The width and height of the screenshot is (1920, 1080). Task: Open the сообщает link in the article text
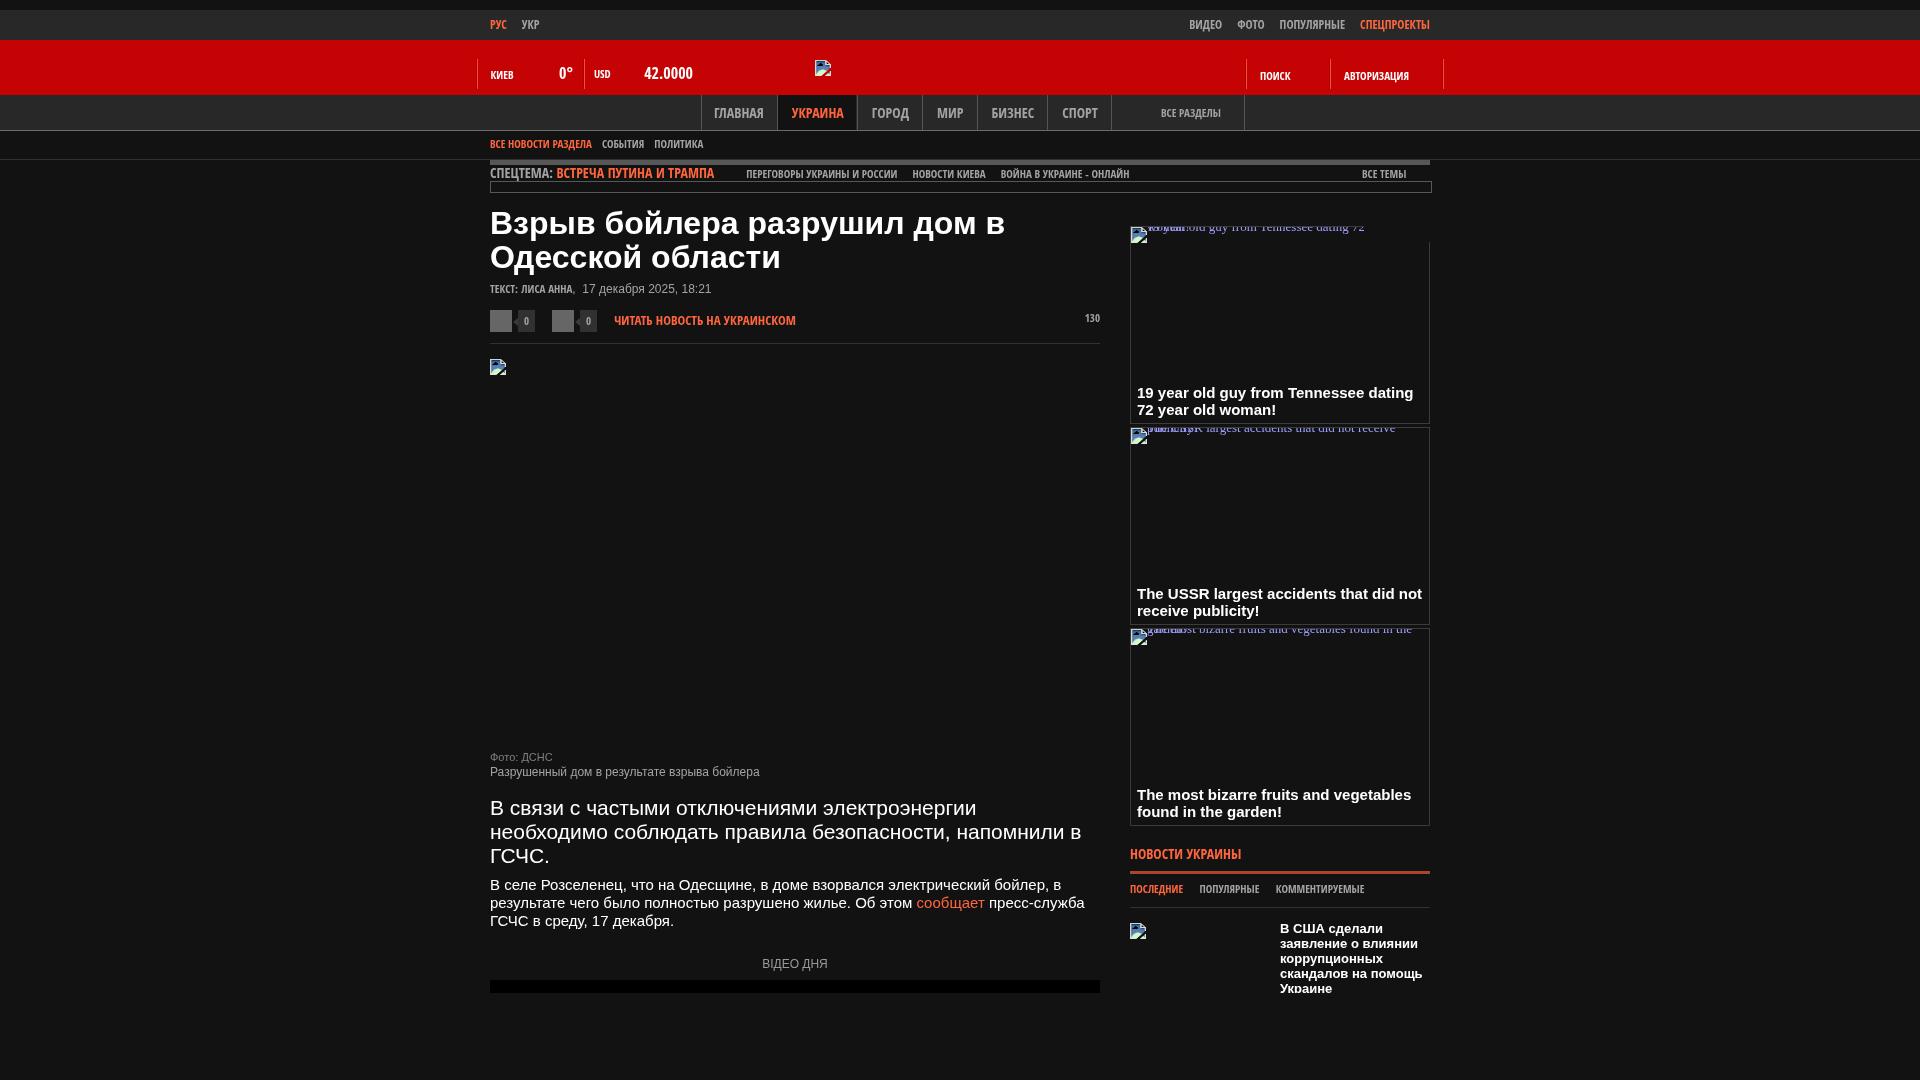point(950,903)
